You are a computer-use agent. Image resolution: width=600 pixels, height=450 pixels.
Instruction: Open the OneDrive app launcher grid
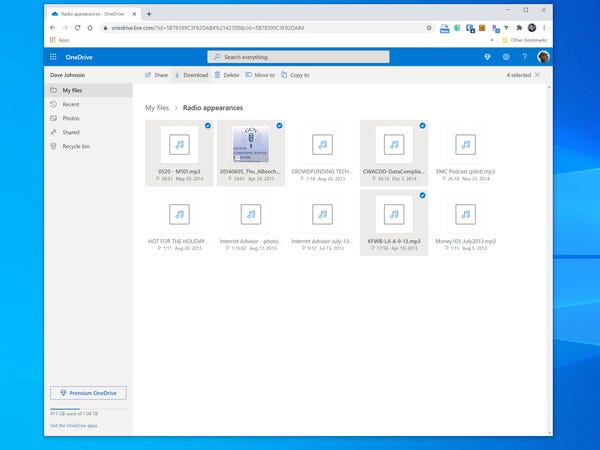click(x=53, y=57)
